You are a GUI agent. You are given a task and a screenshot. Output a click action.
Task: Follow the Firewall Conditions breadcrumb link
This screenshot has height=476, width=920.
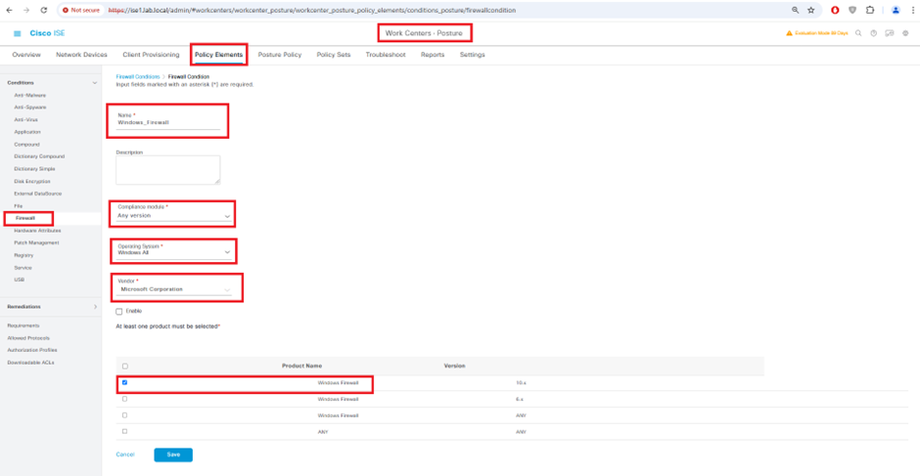(138, 76)
